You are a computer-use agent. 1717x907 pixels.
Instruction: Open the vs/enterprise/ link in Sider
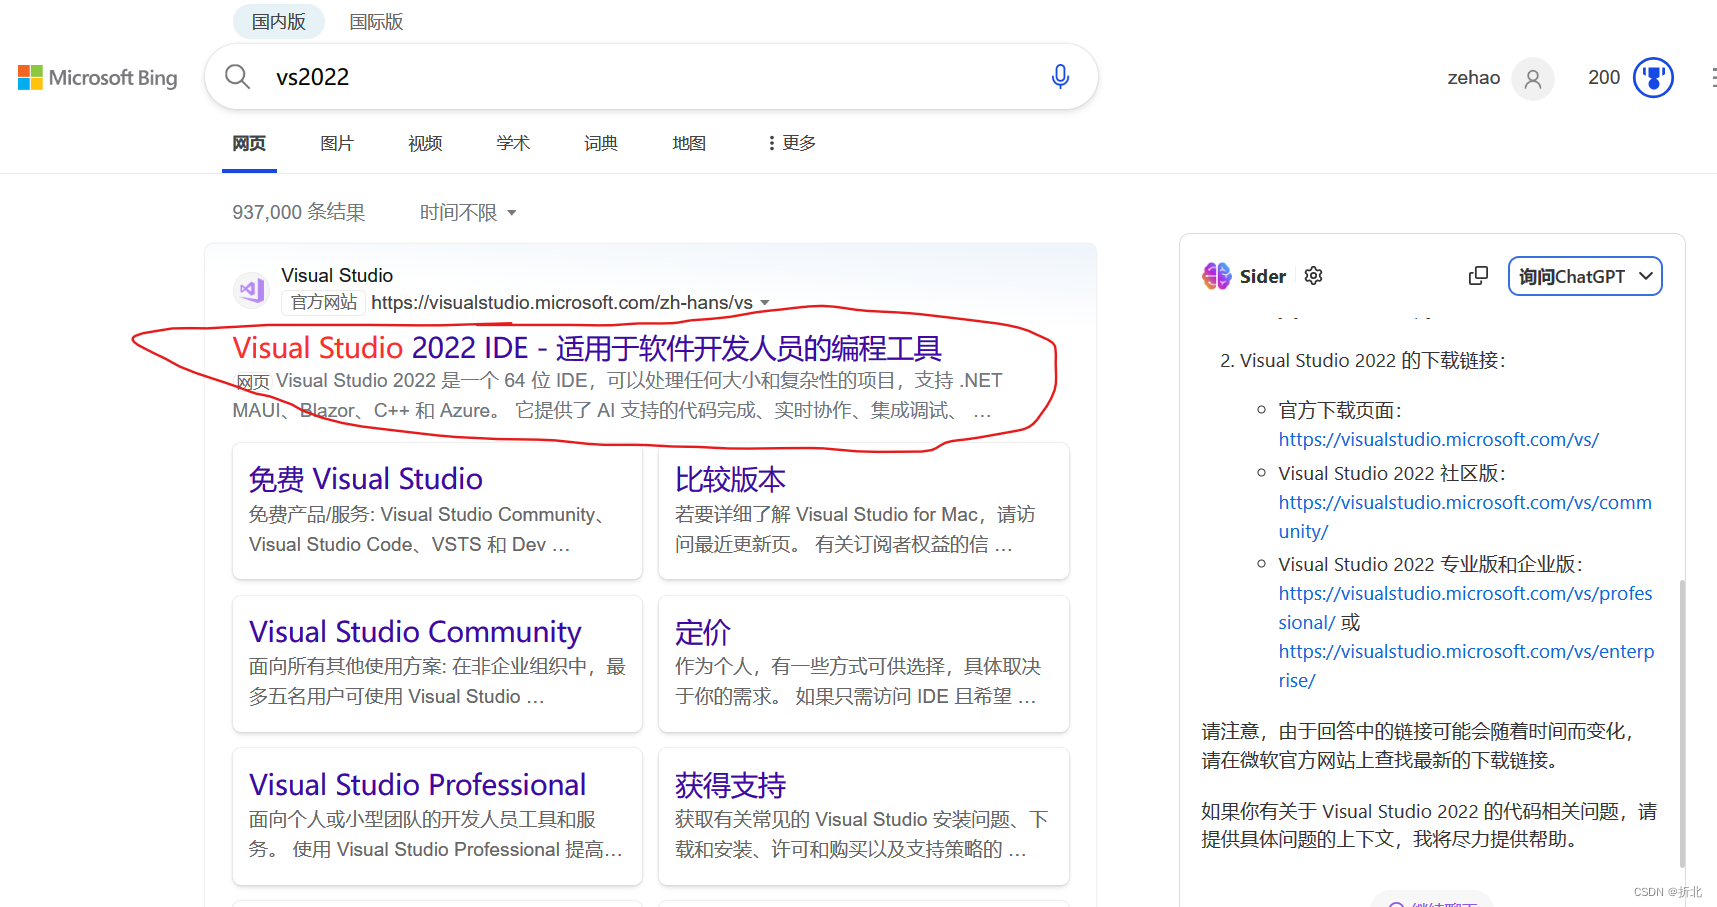click(x=1466, y=666)
